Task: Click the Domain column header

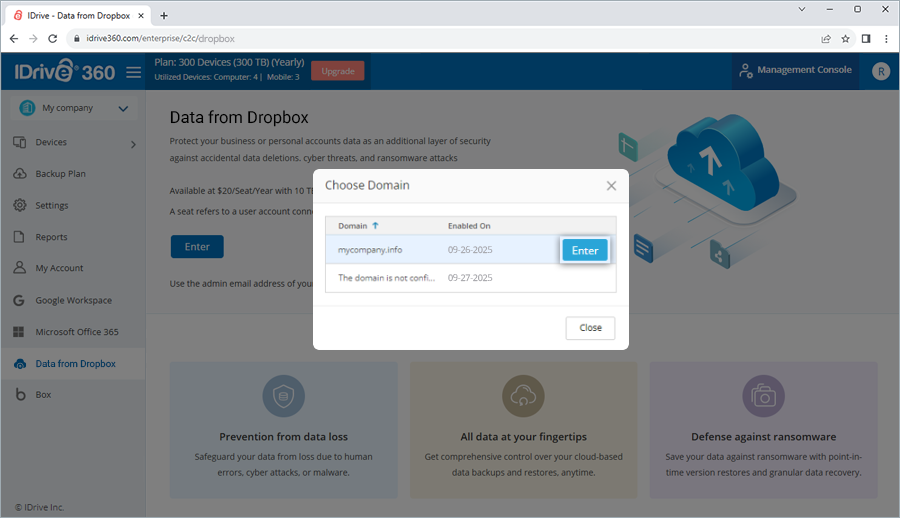Action: pyautogui.click(x=352, y=226)
